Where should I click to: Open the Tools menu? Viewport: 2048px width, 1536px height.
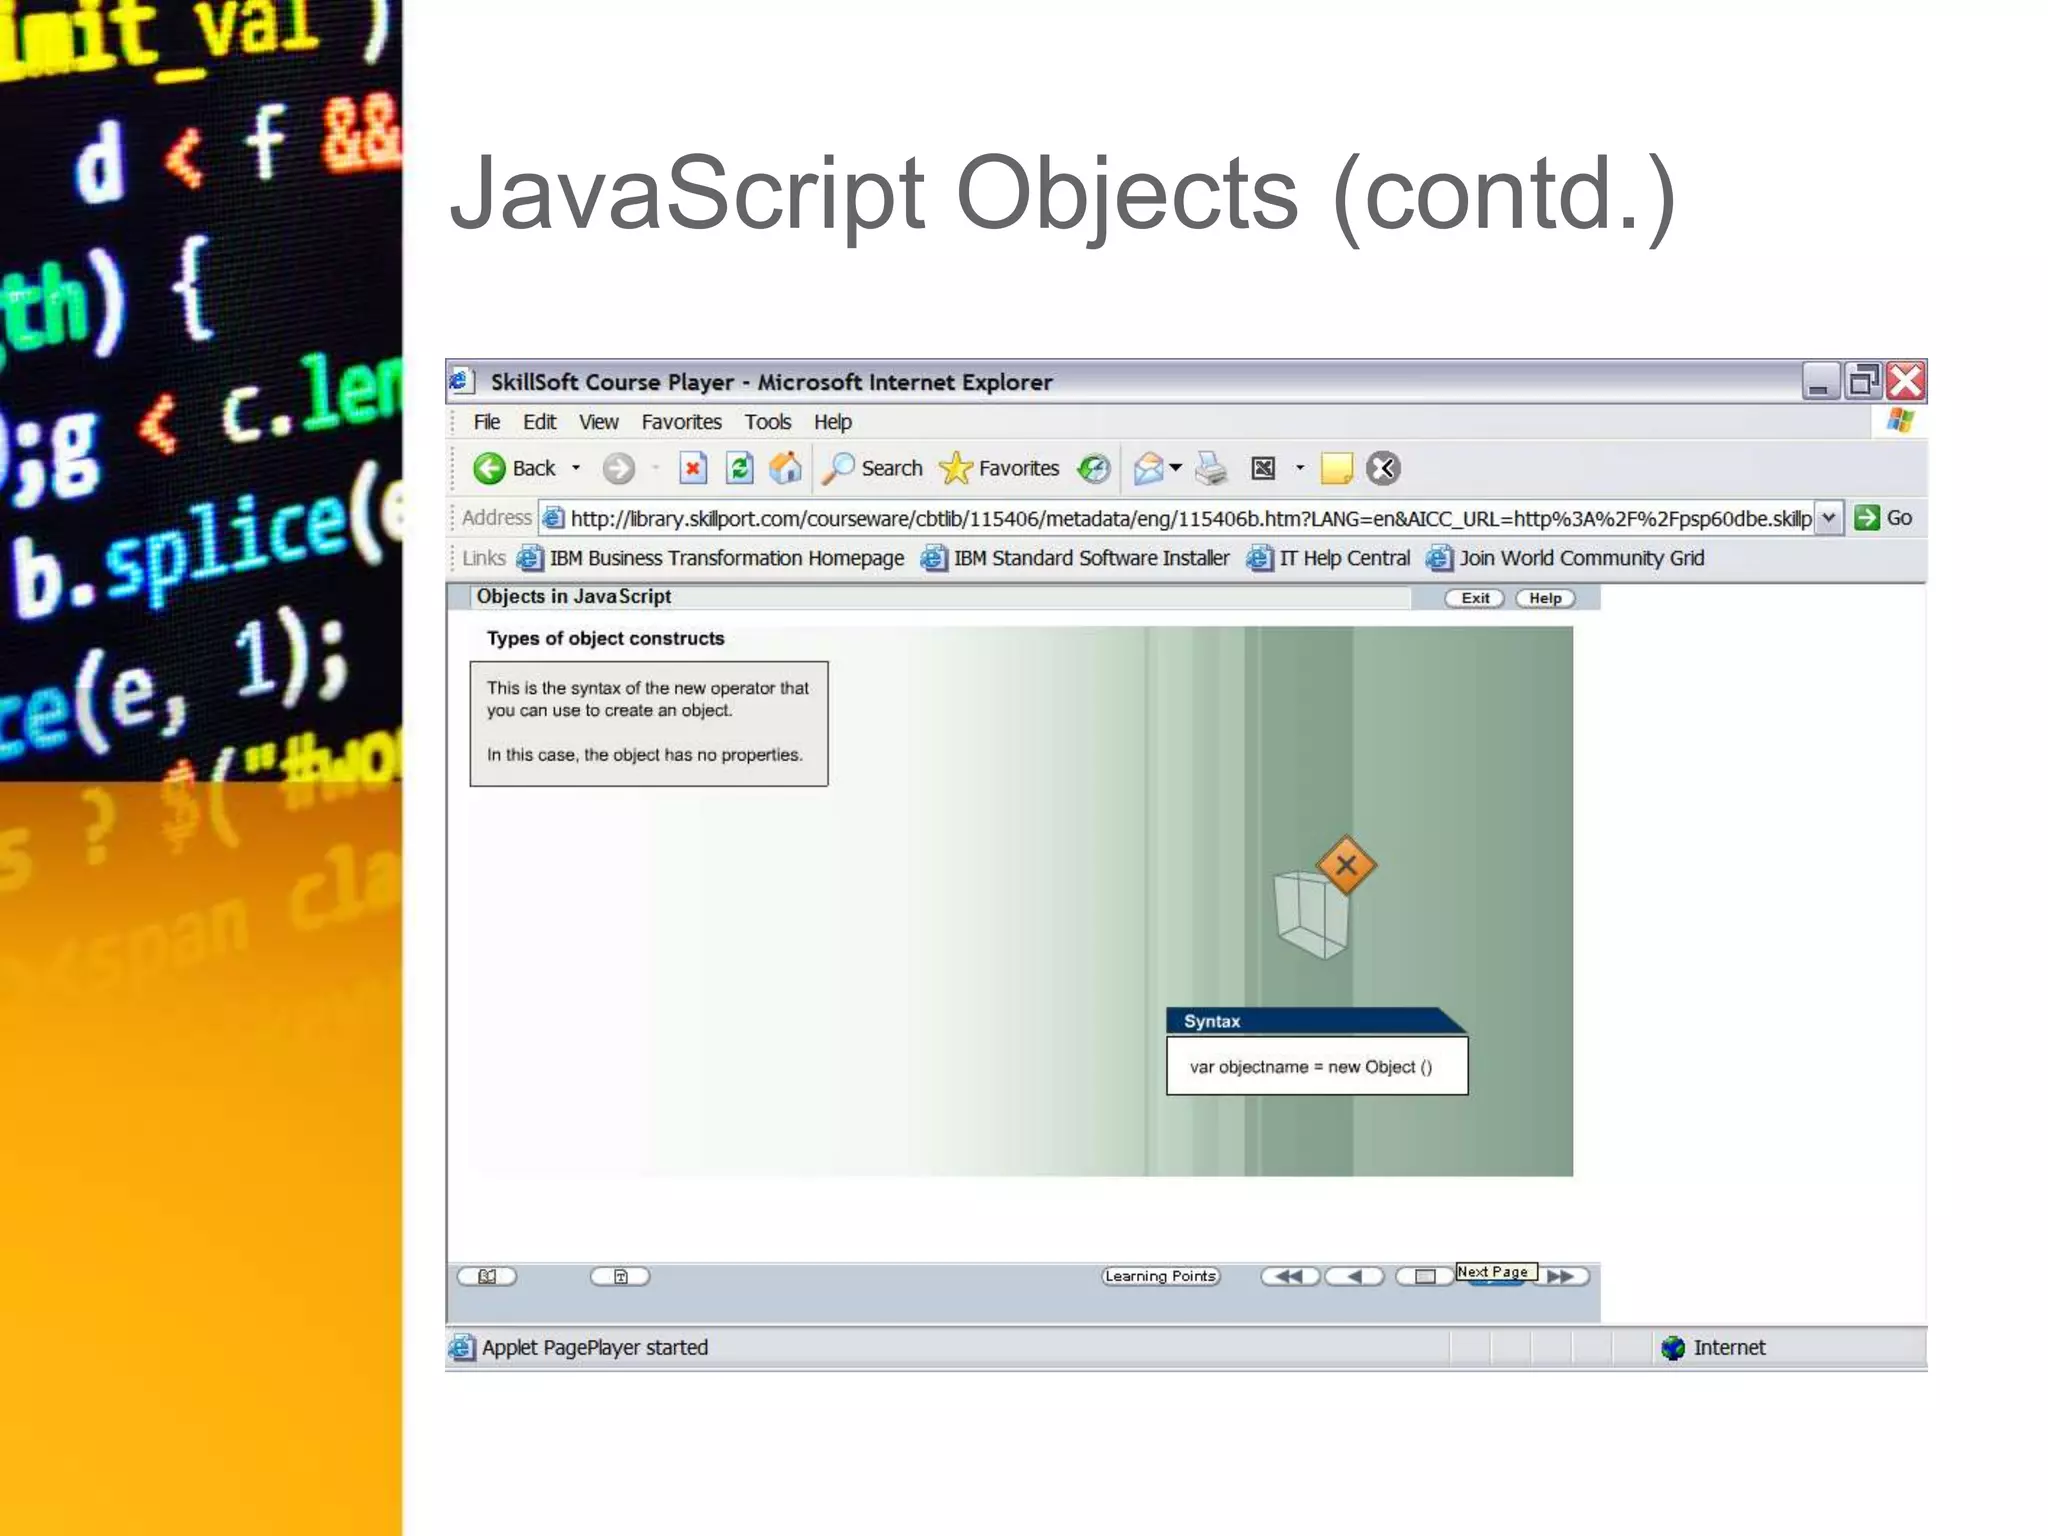[768, 422]
